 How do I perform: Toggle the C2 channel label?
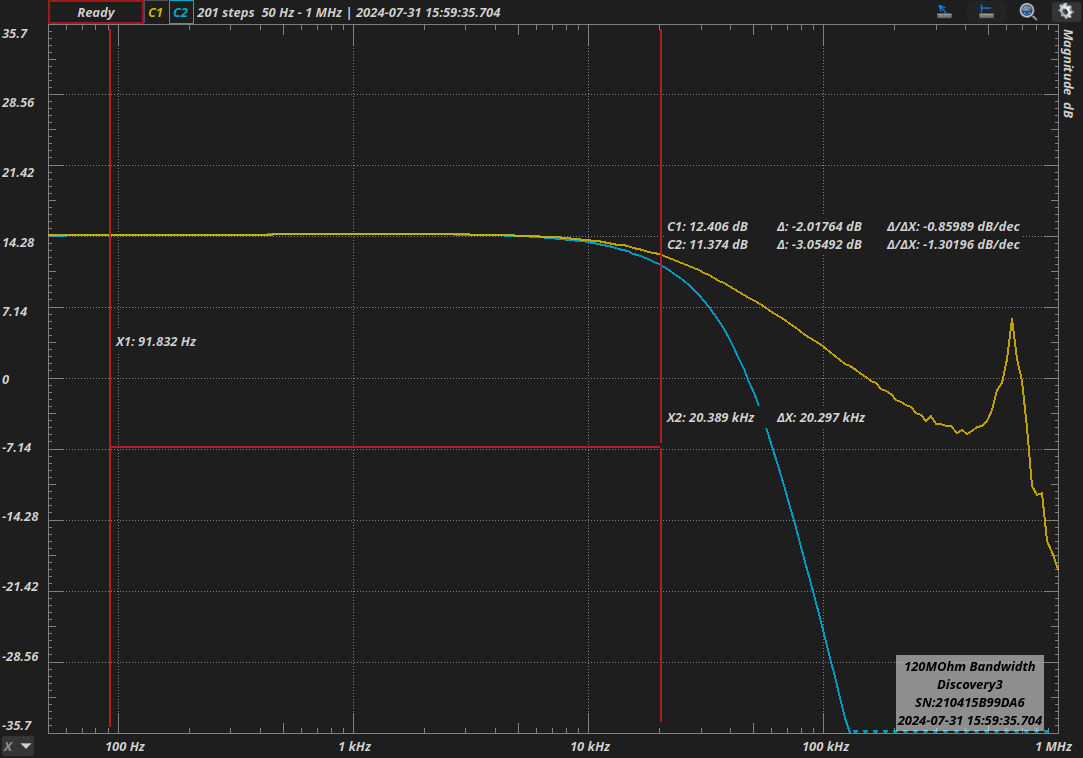(181, 12)
